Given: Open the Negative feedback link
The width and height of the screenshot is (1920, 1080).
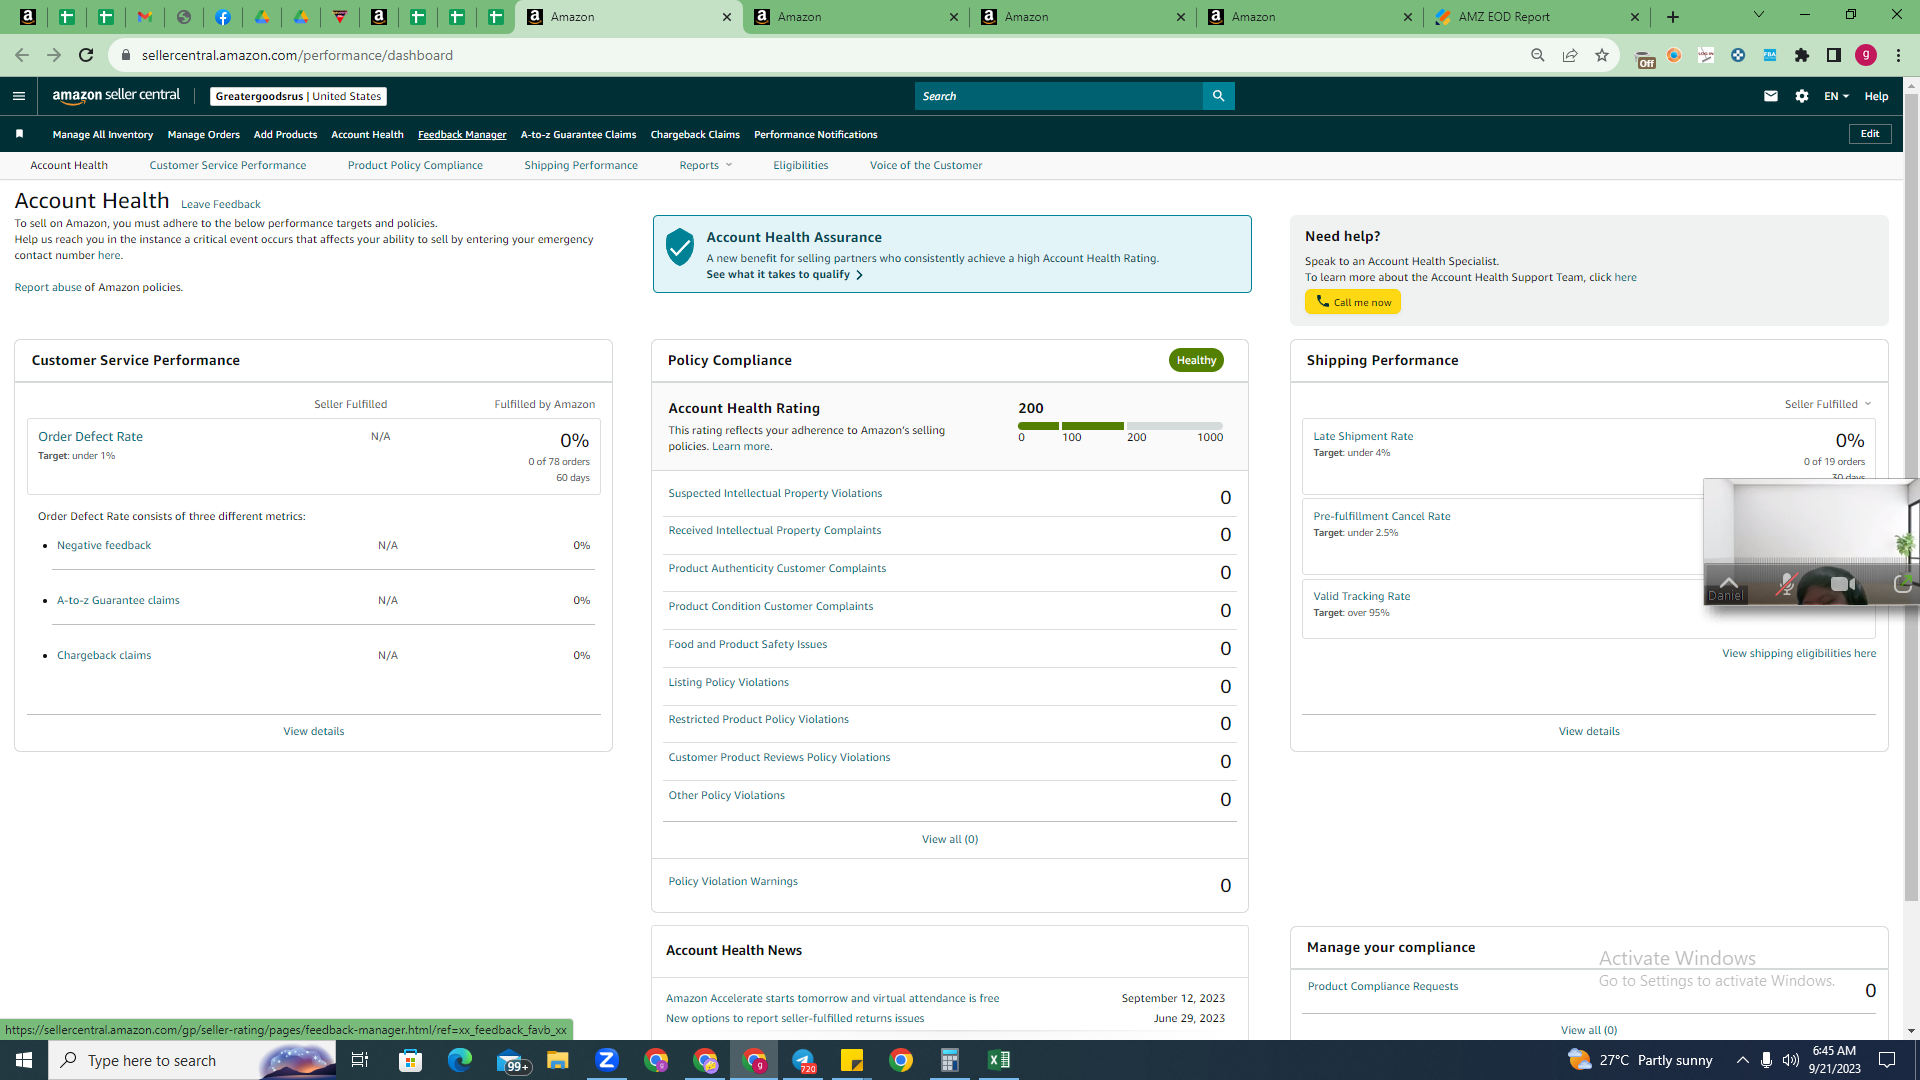Looking at the screenshot, I should point(104,545).
